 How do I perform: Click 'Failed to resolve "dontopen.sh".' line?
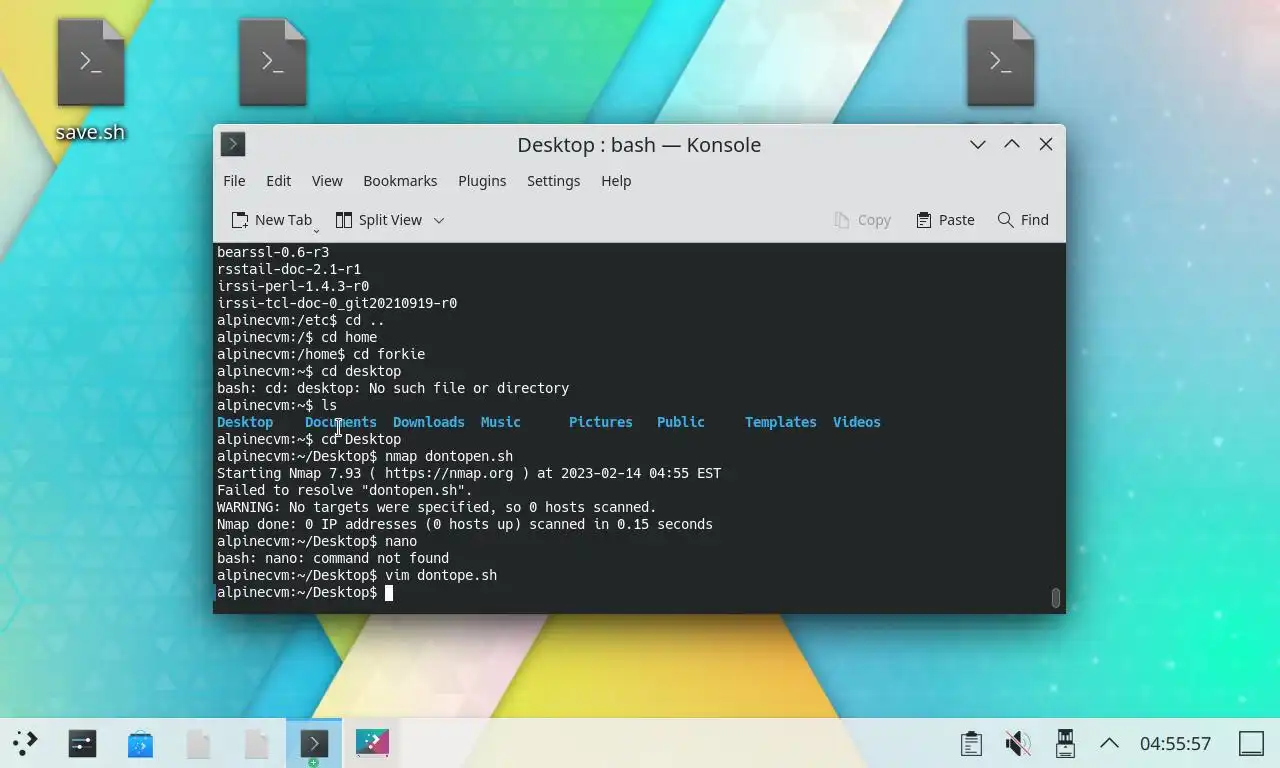pos(345,490)
